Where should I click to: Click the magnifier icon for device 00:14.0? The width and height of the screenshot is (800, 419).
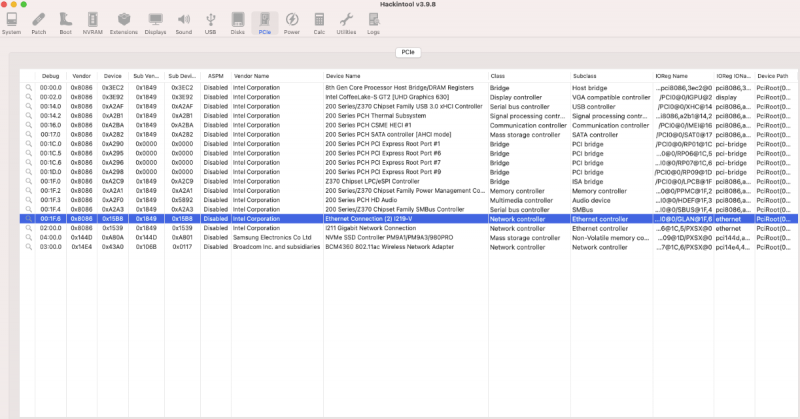click(x=29, y=106)
